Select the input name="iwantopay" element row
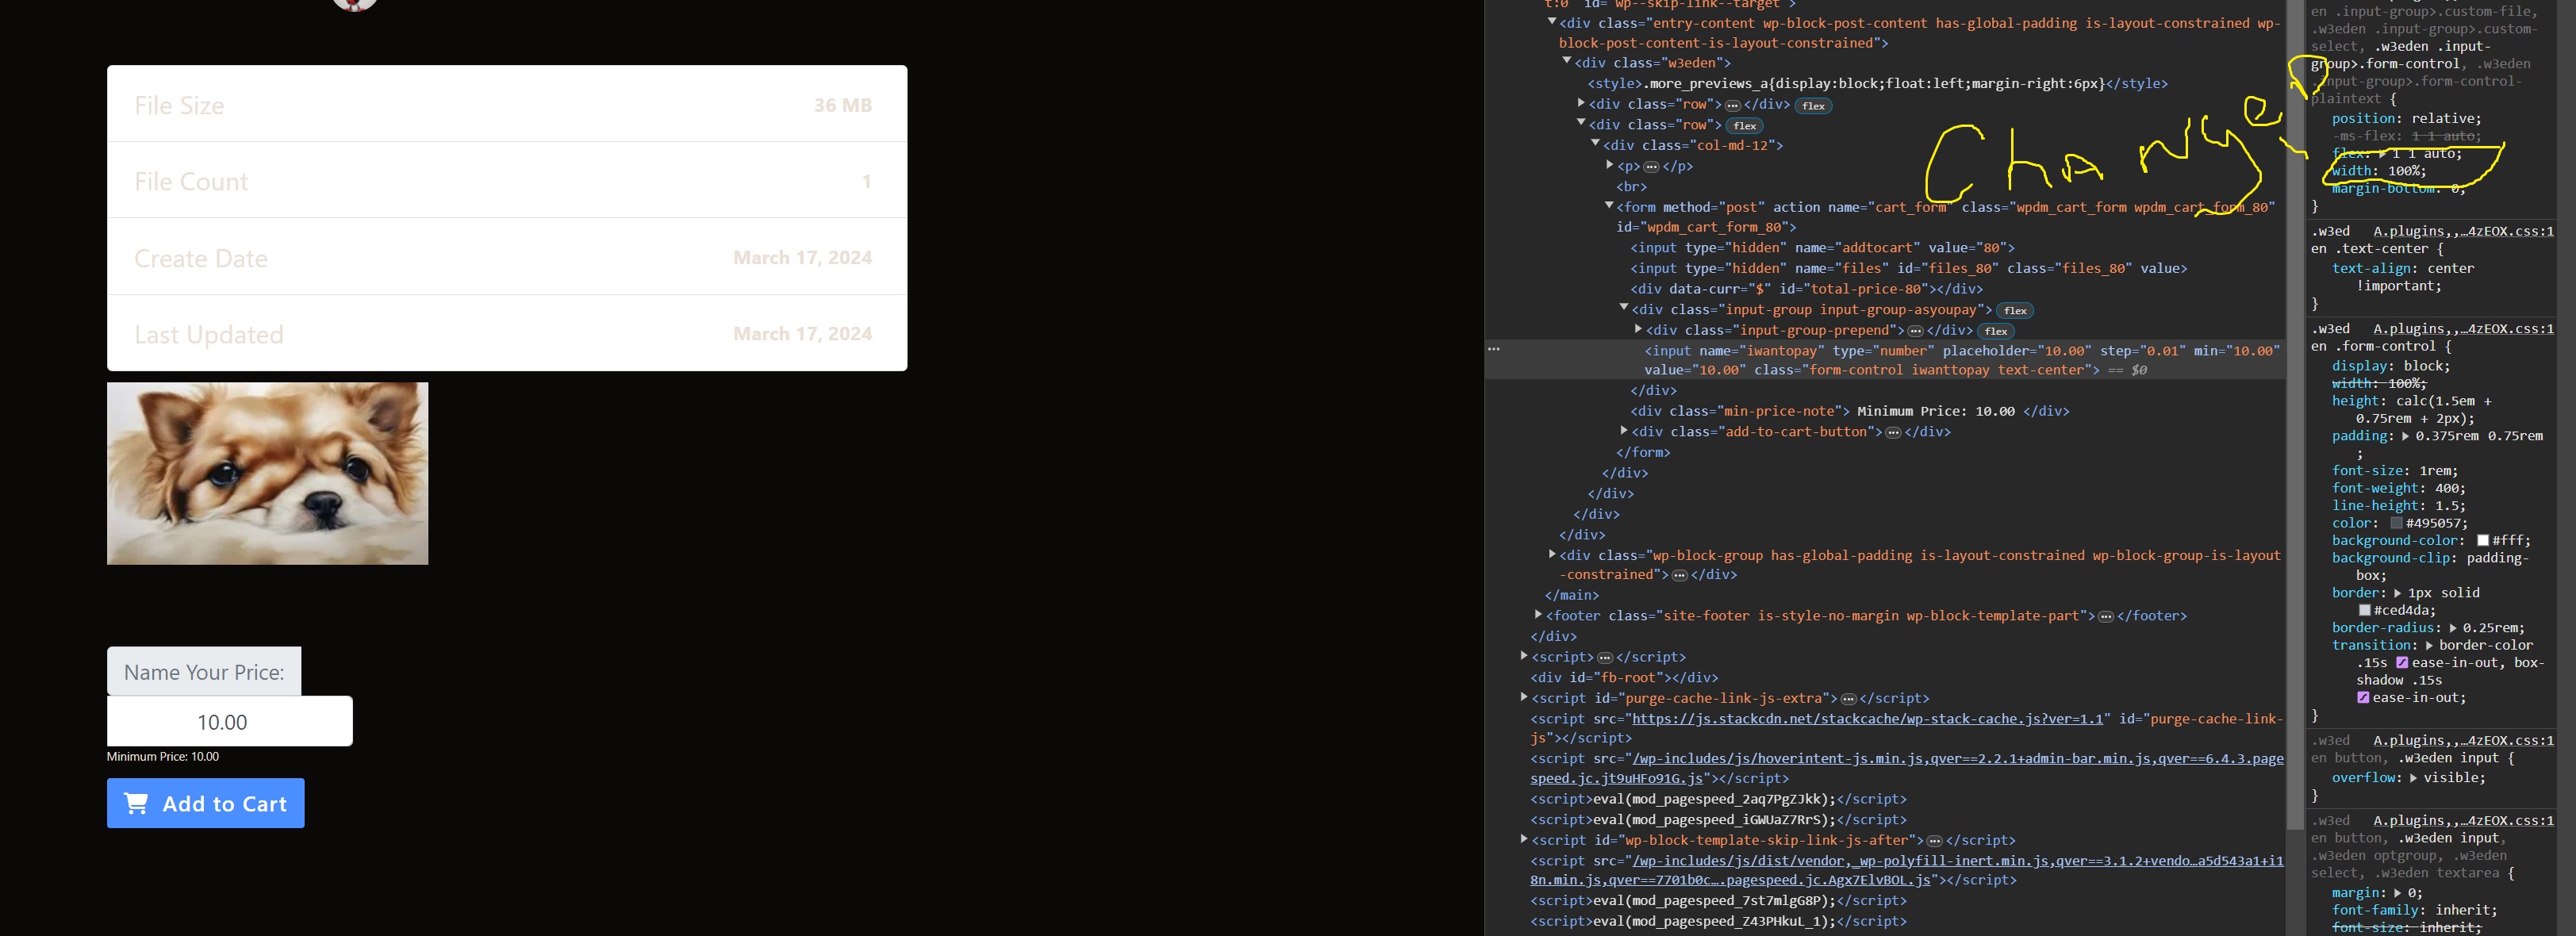The width and height of the screenshot is (2576, 936). 1884,360
